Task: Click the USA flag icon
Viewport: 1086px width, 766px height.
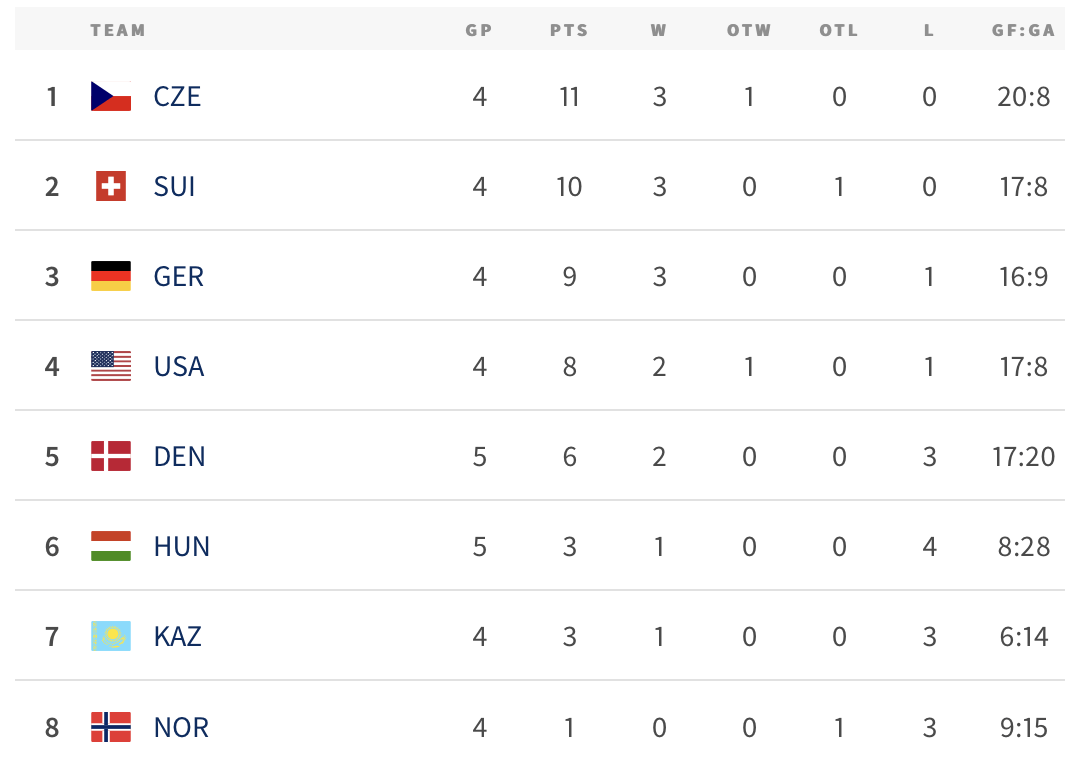Action: [111, 366]
